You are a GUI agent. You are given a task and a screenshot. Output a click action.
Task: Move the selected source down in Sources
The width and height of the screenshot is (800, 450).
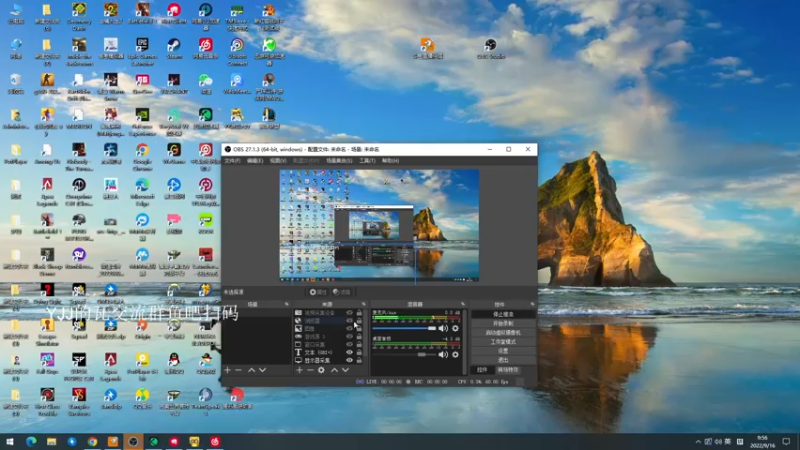(x=345, y=370)
